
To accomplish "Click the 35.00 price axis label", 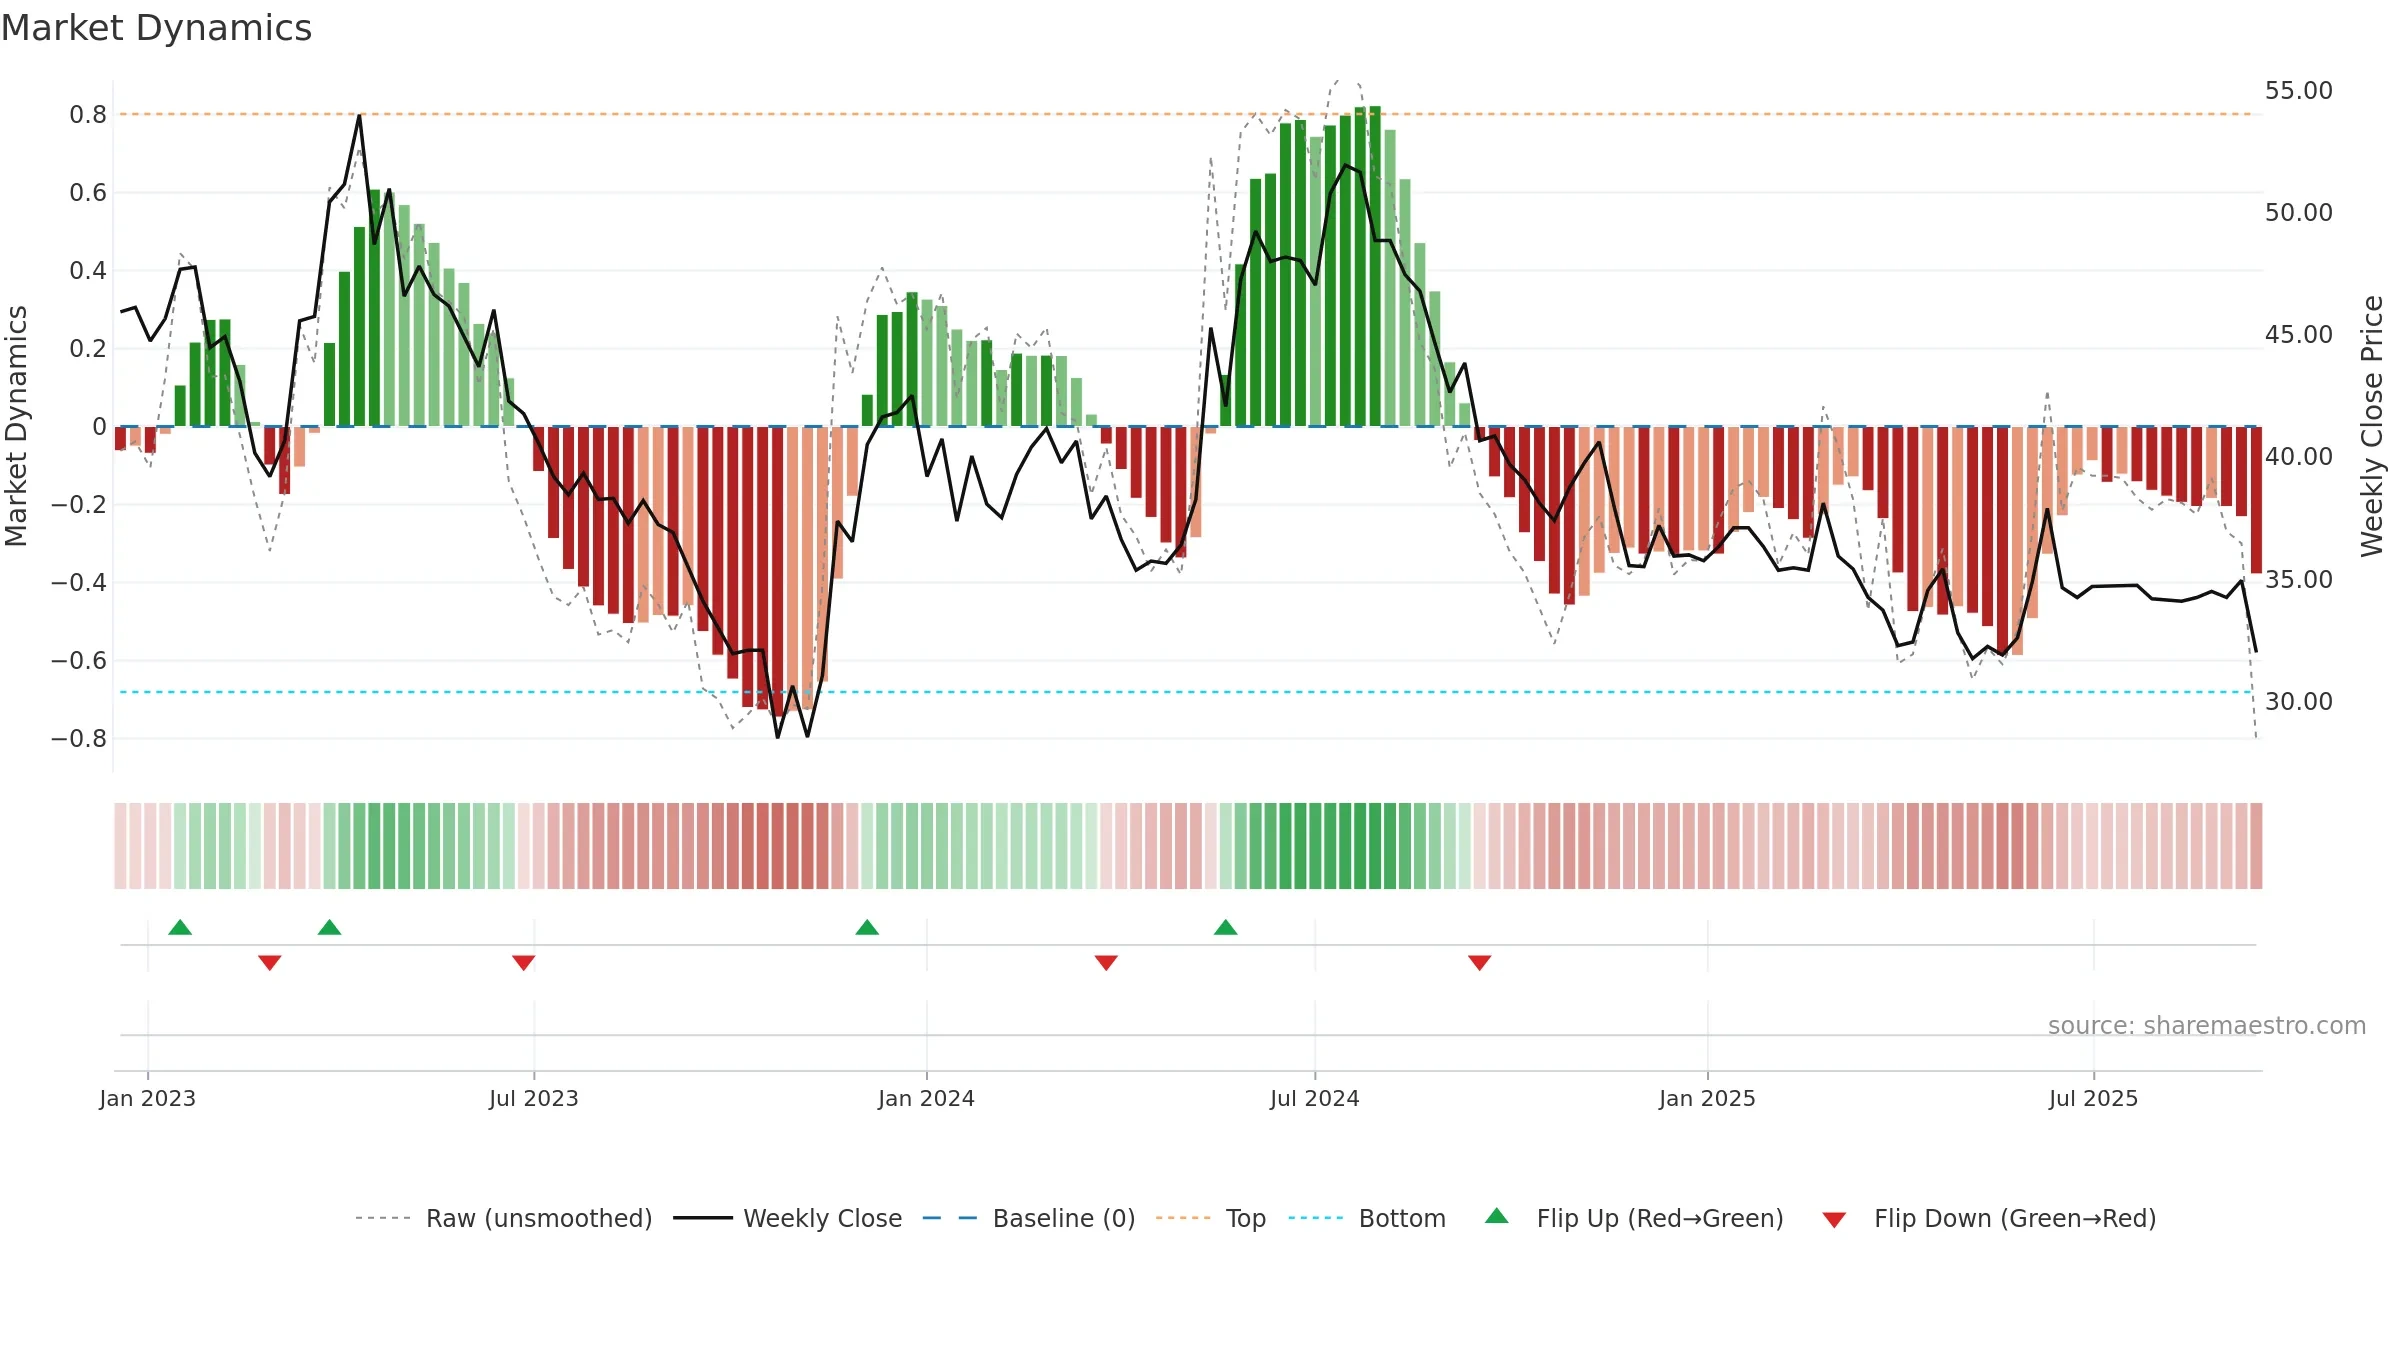I will pos(2299,580).
